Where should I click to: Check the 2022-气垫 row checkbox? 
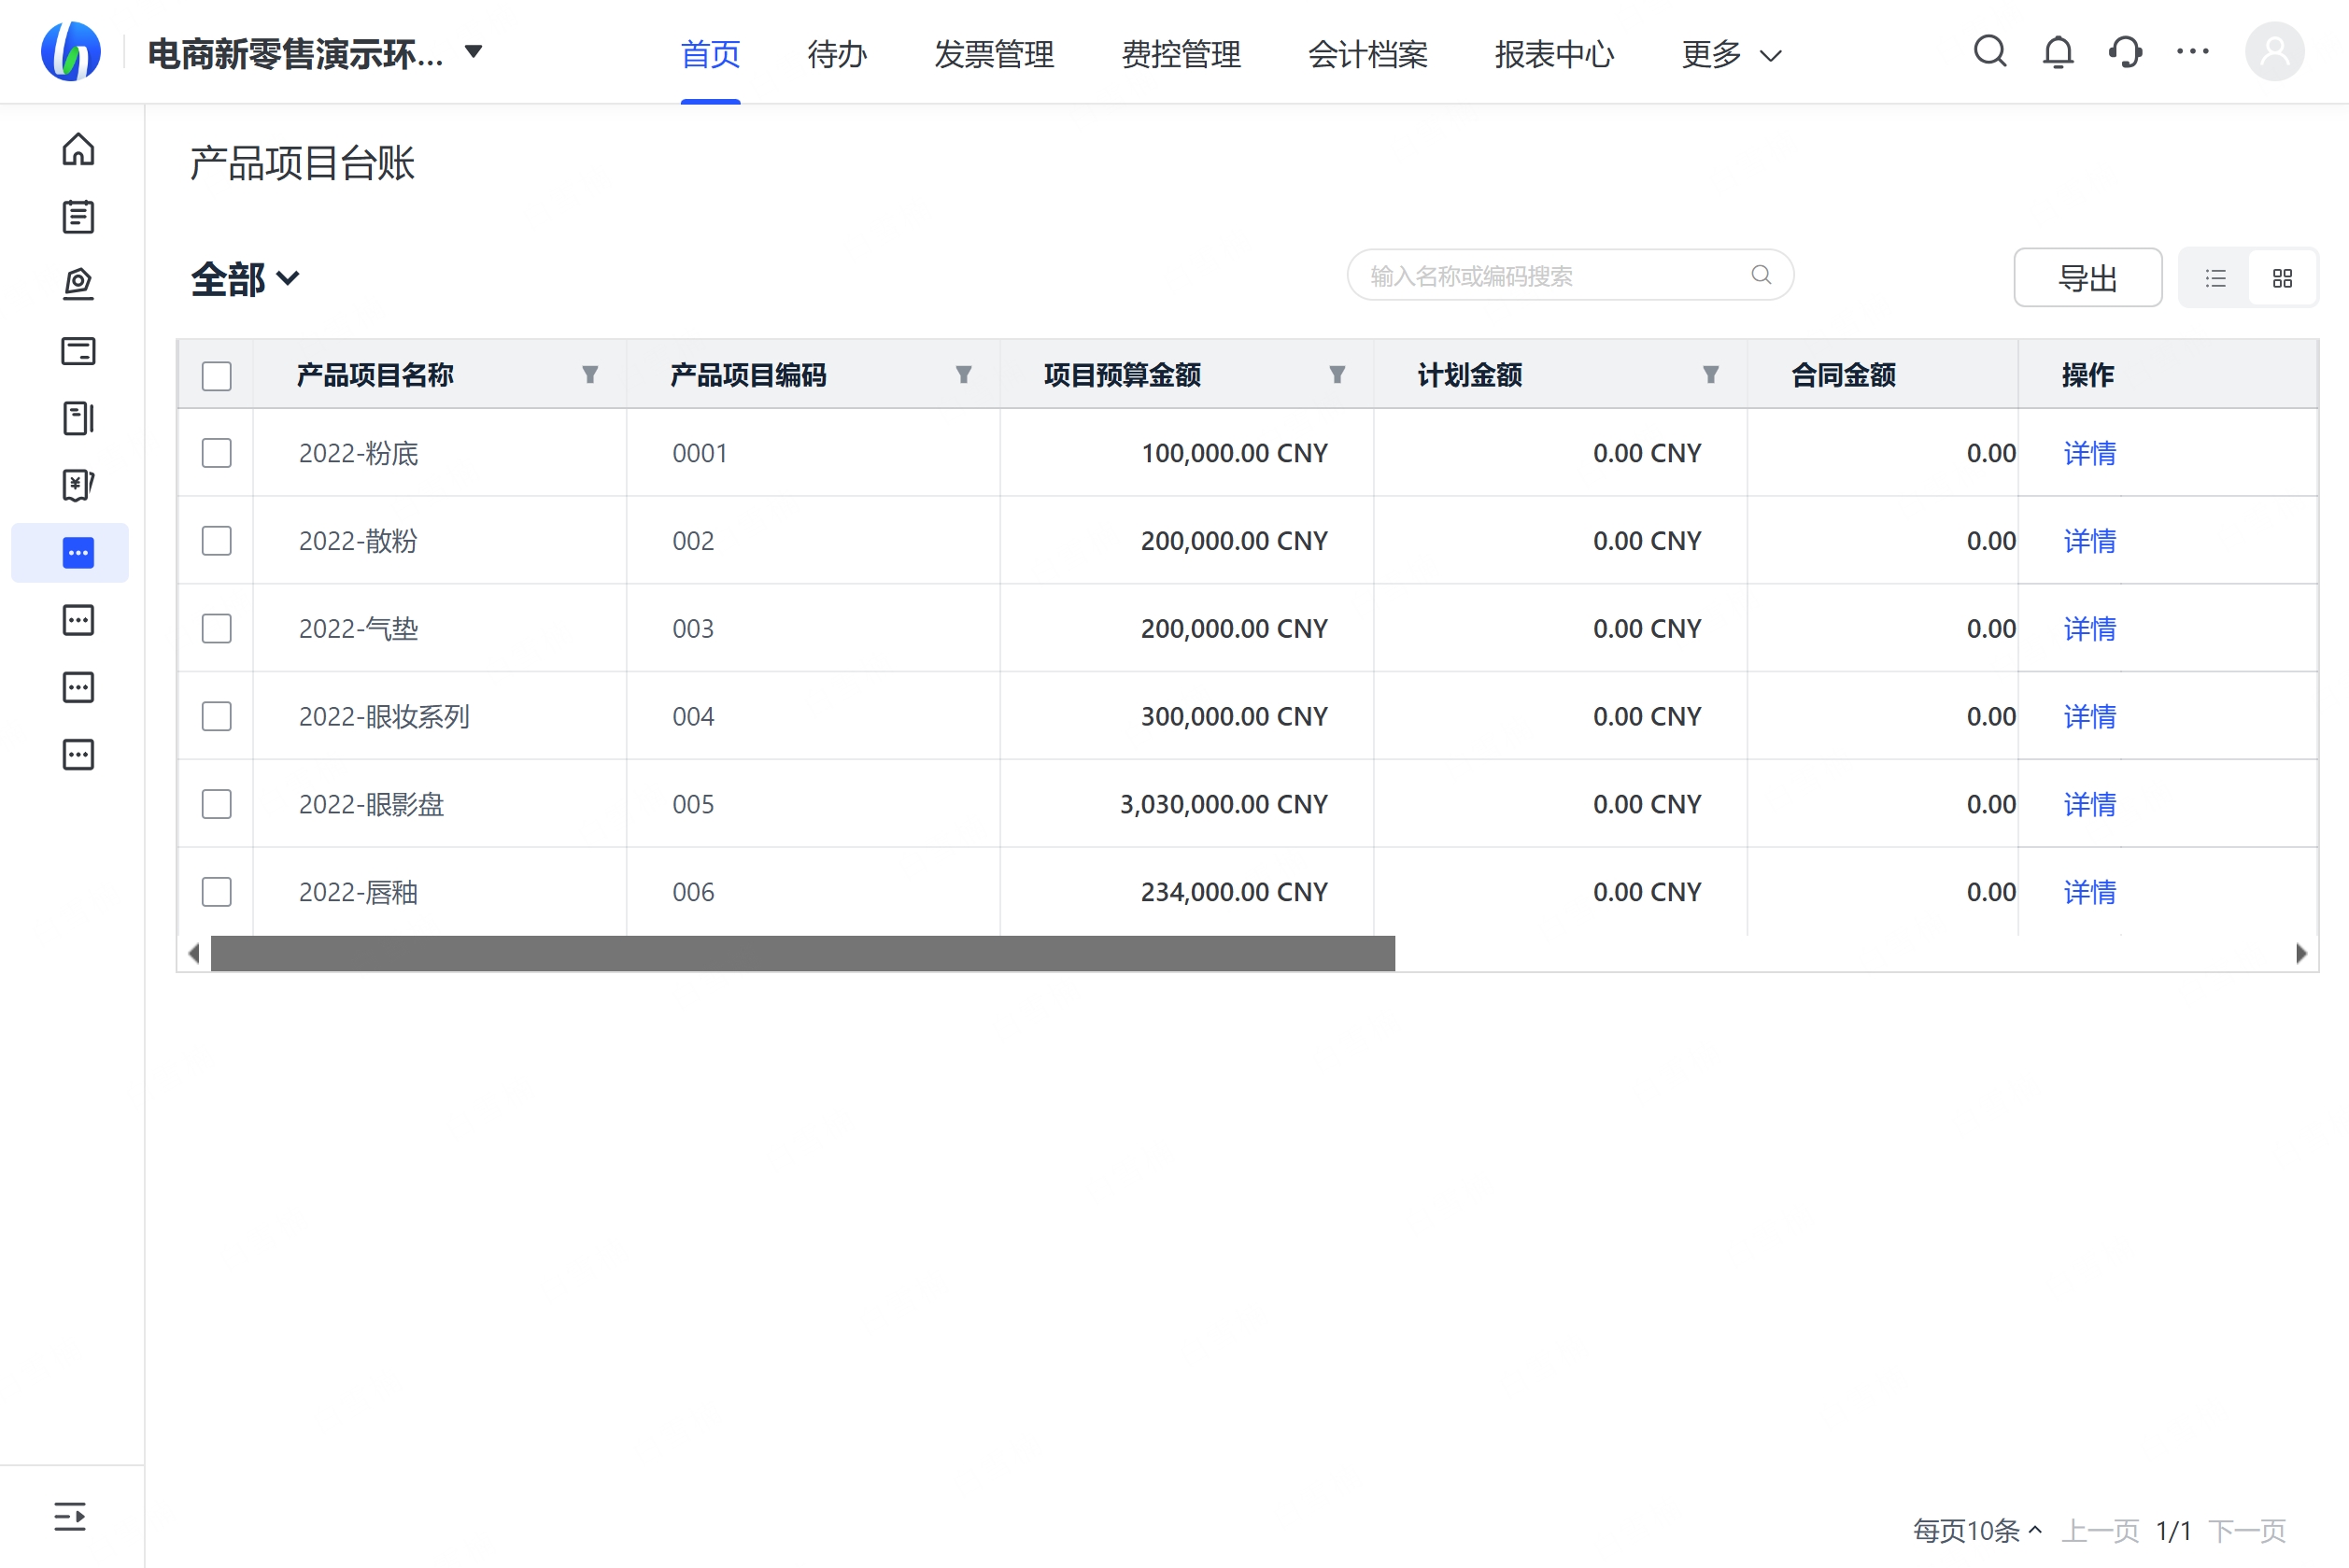(217, 629)
